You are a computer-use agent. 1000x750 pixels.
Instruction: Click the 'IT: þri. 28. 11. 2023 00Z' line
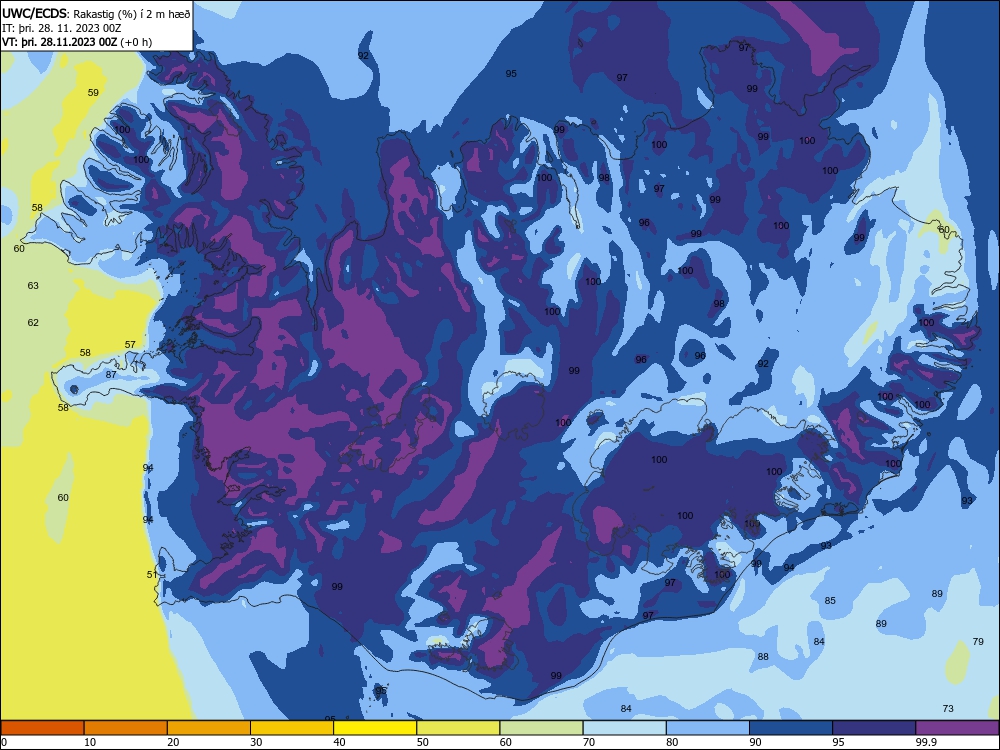pyautogui.click(x=61, y=28)
